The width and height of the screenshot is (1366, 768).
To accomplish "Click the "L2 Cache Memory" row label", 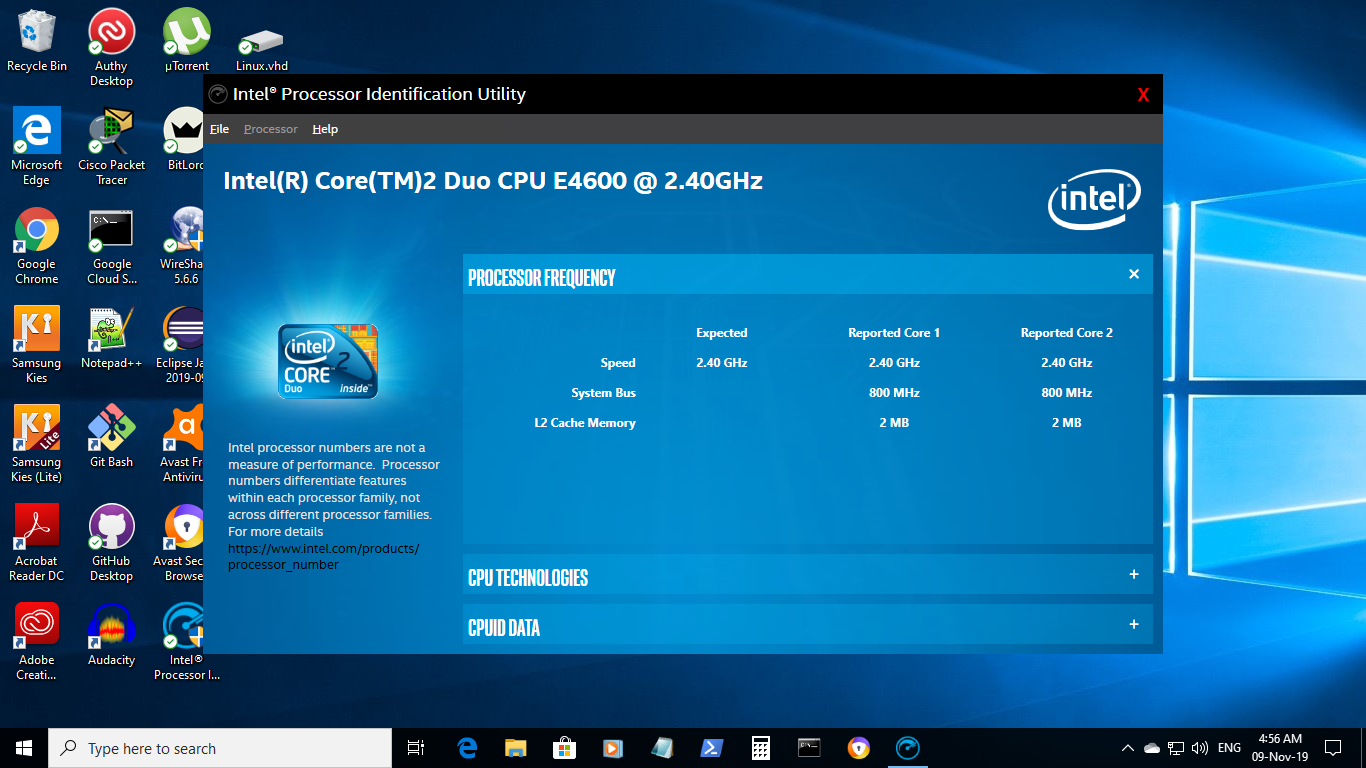I will pyautogui.click(x=585, y=423).
